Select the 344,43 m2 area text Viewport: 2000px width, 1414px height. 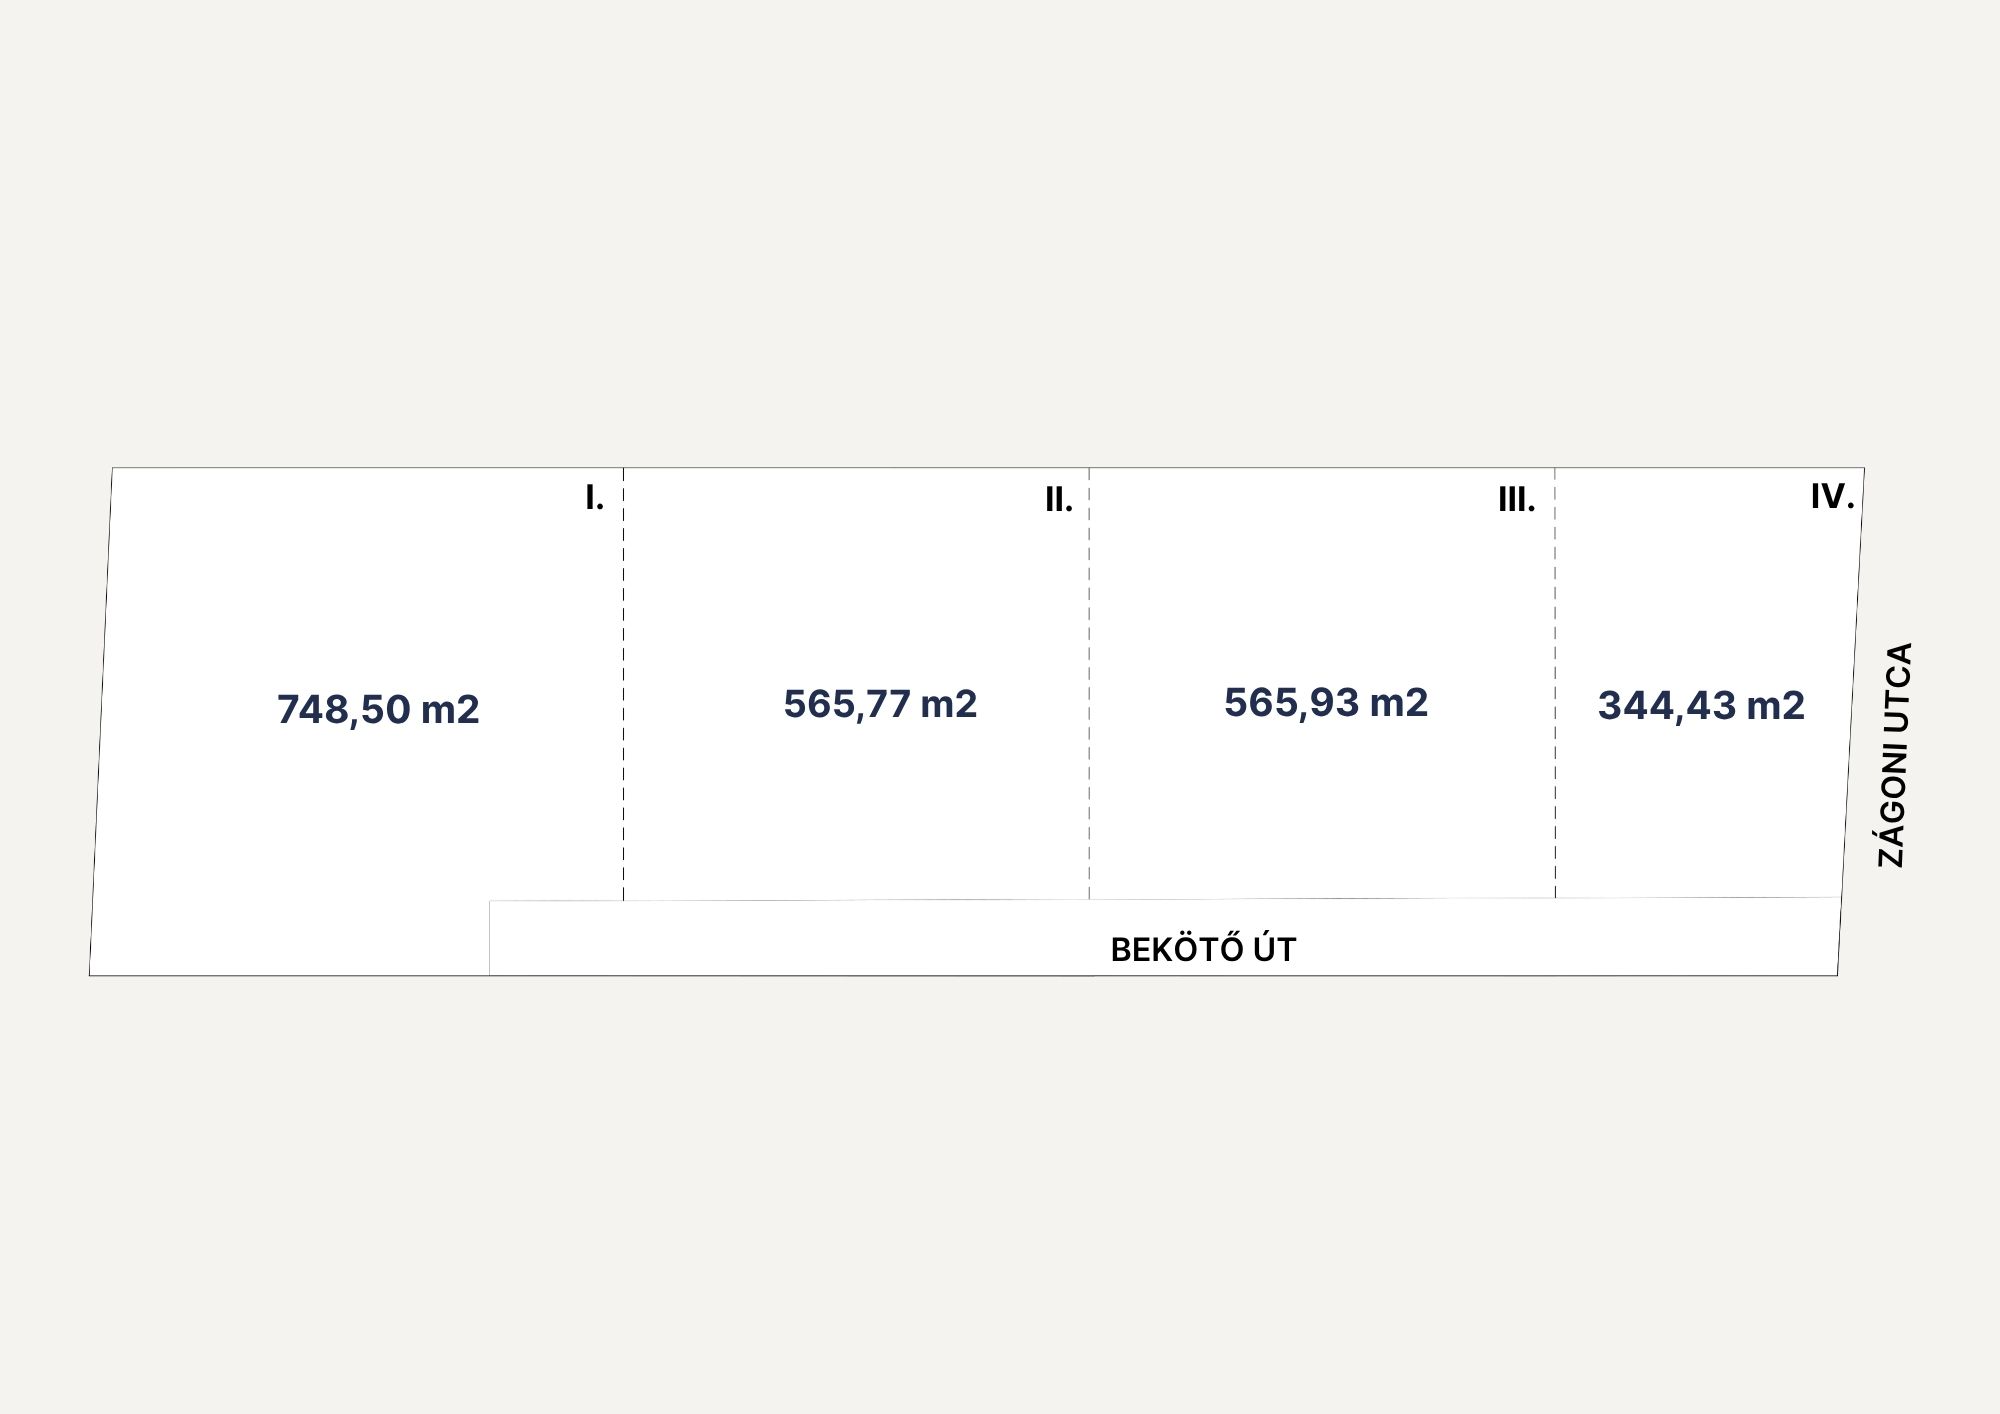pyautogui.click(x=1701, y=706)
